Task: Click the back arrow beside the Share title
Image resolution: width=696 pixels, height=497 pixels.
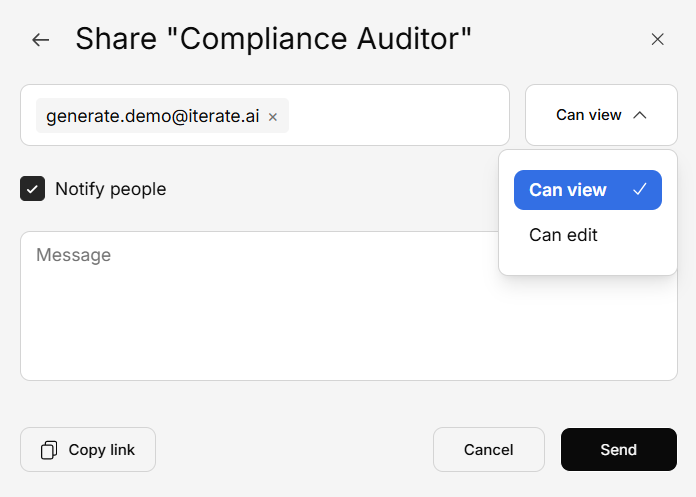Action: pos(40,40)
